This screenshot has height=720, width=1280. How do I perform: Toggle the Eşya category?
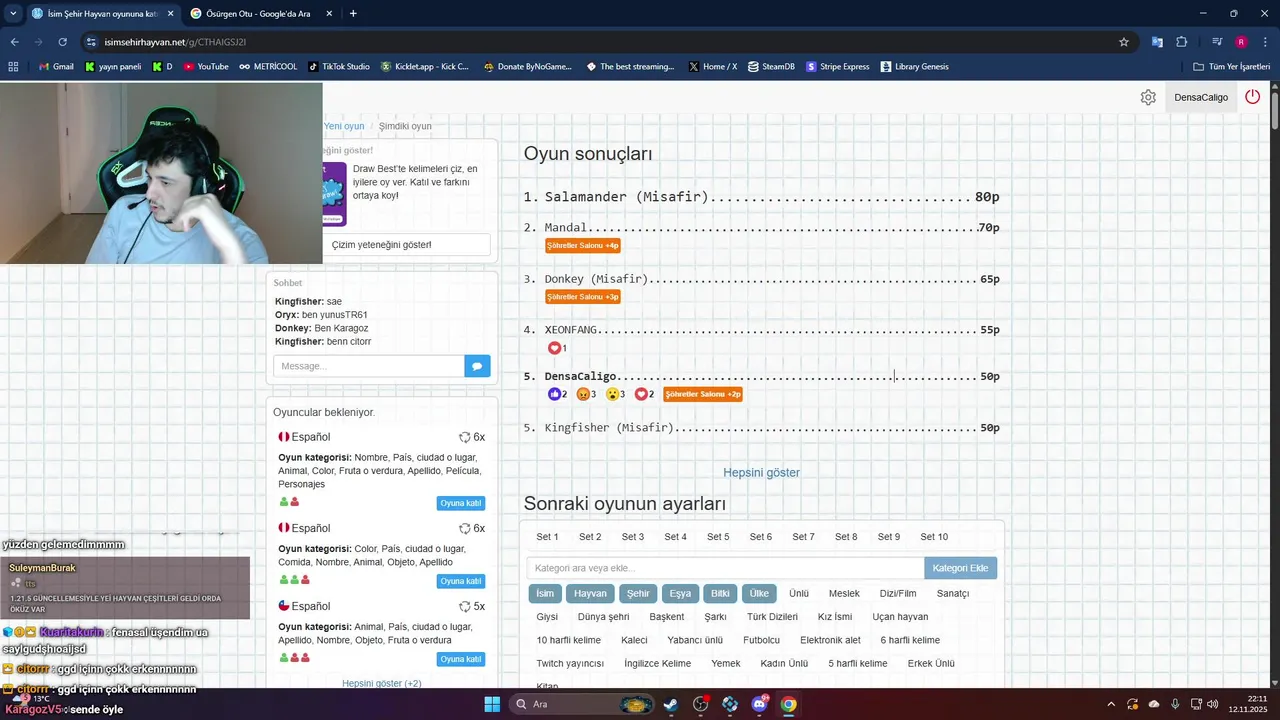tap(680, 593)
